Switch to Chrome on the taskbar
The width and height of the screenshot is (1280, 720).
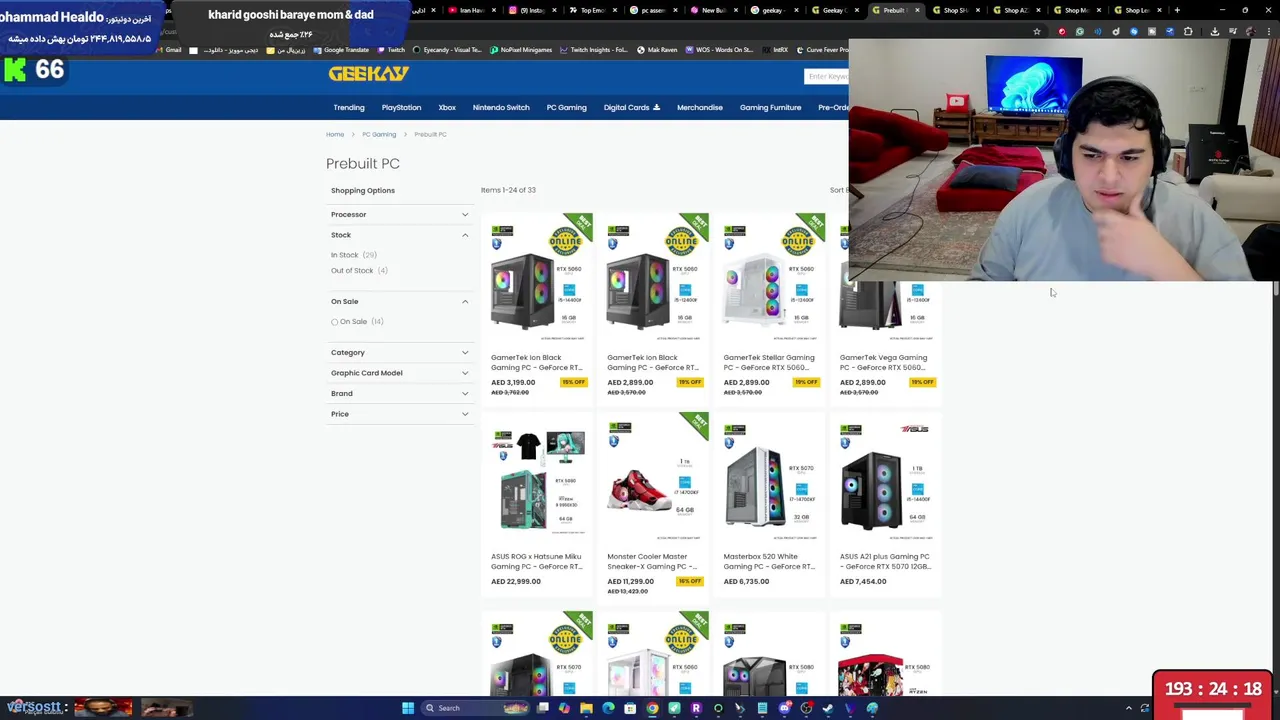point(652,708)
